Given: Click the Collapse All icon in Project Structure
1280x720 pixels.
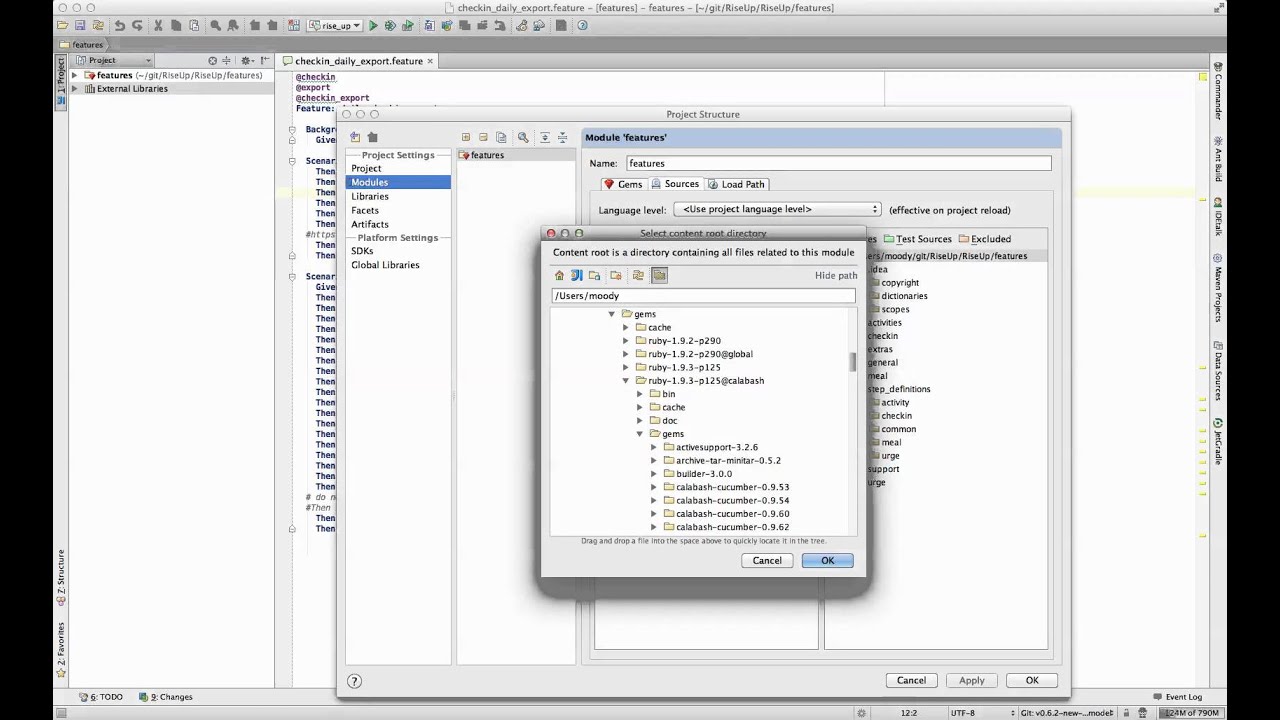Looking at the screenshot, I should coord(562,137).
